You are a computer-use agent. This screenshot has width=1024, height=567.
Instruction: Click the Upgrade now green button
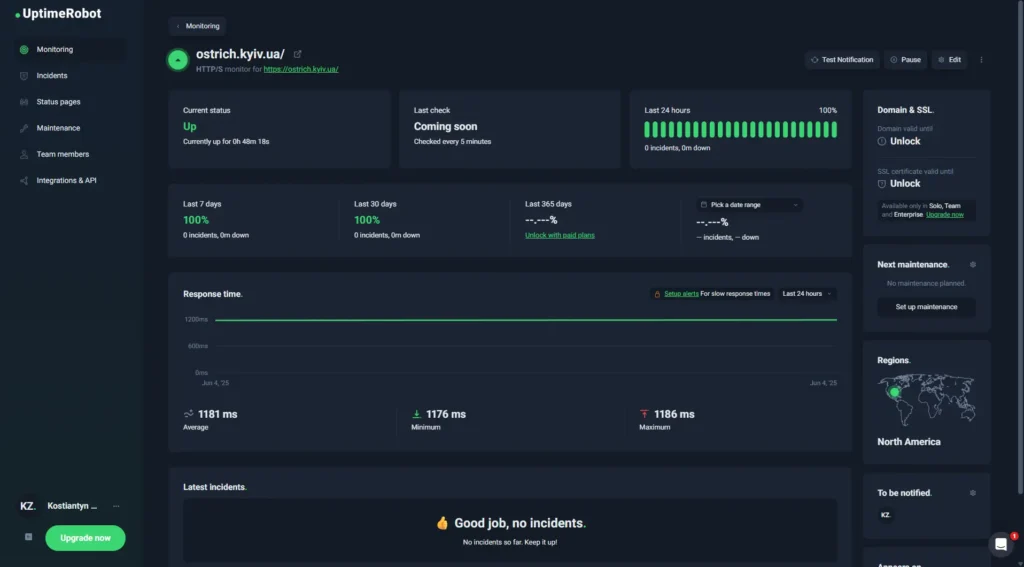tap(86, 538)
